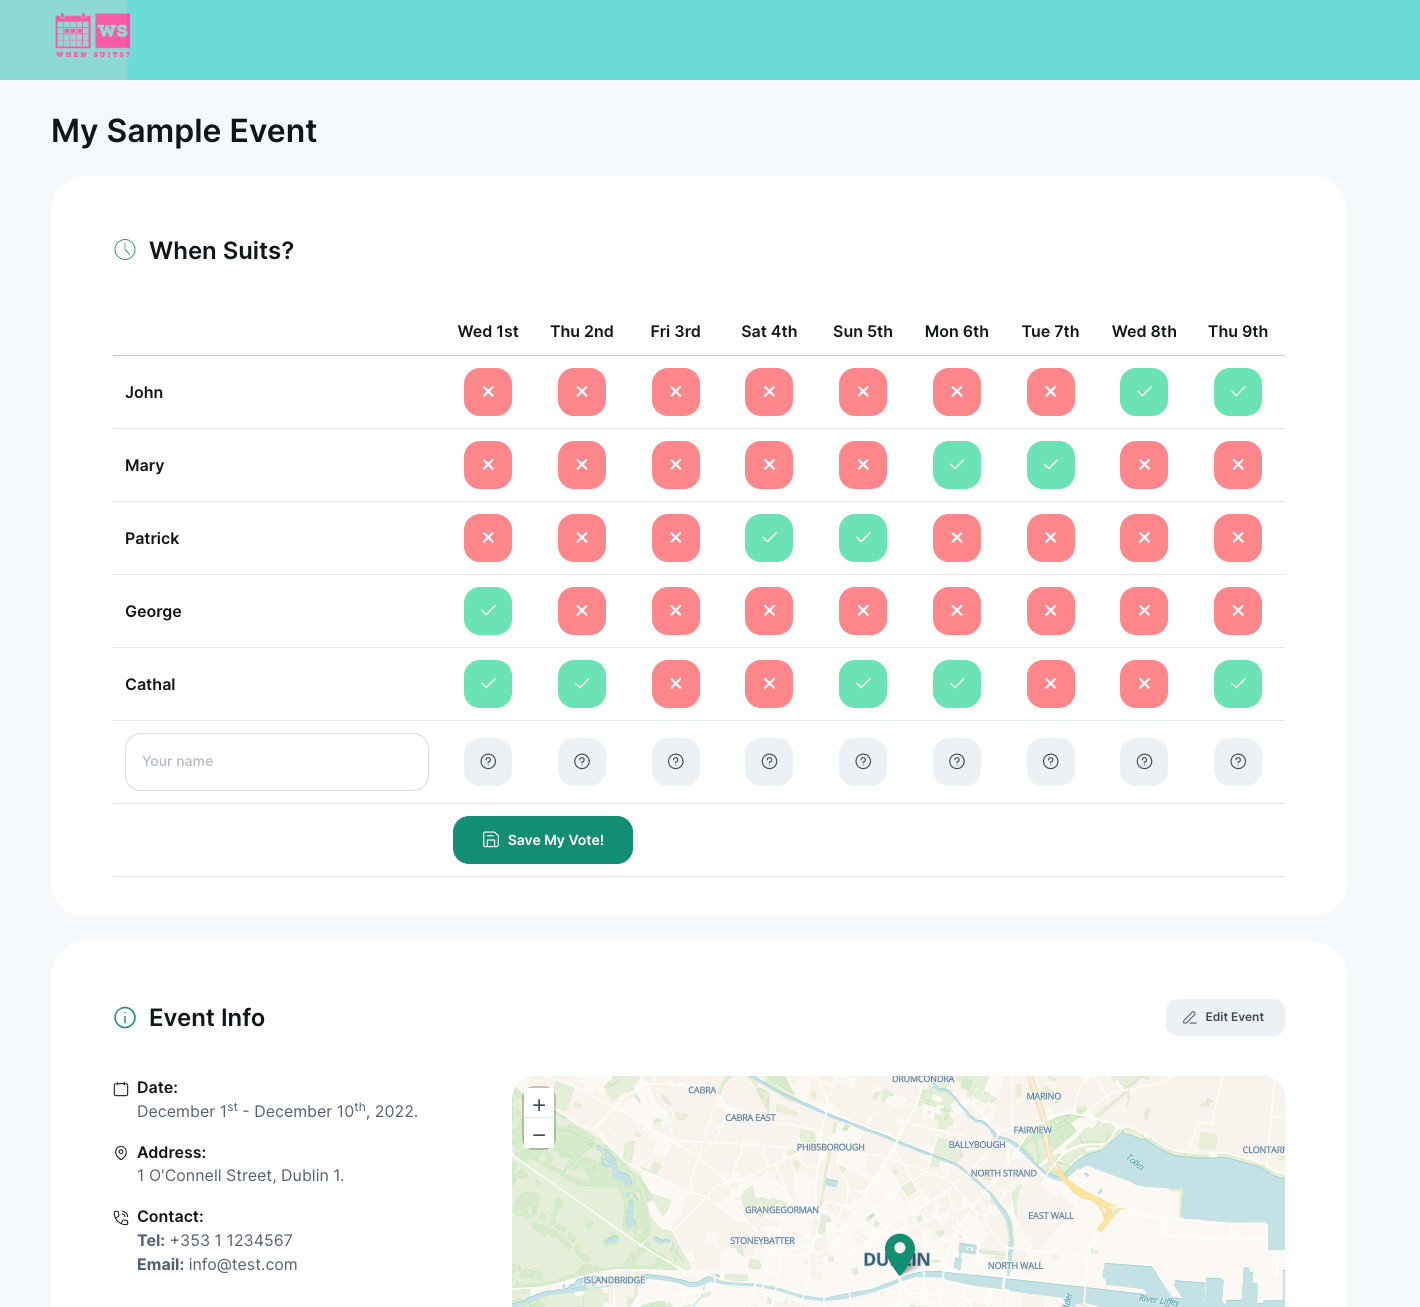Viewport: 1420px width, 1307px height.
Task: Click the Save My Vote! button
Action: [x=543, y=840]
